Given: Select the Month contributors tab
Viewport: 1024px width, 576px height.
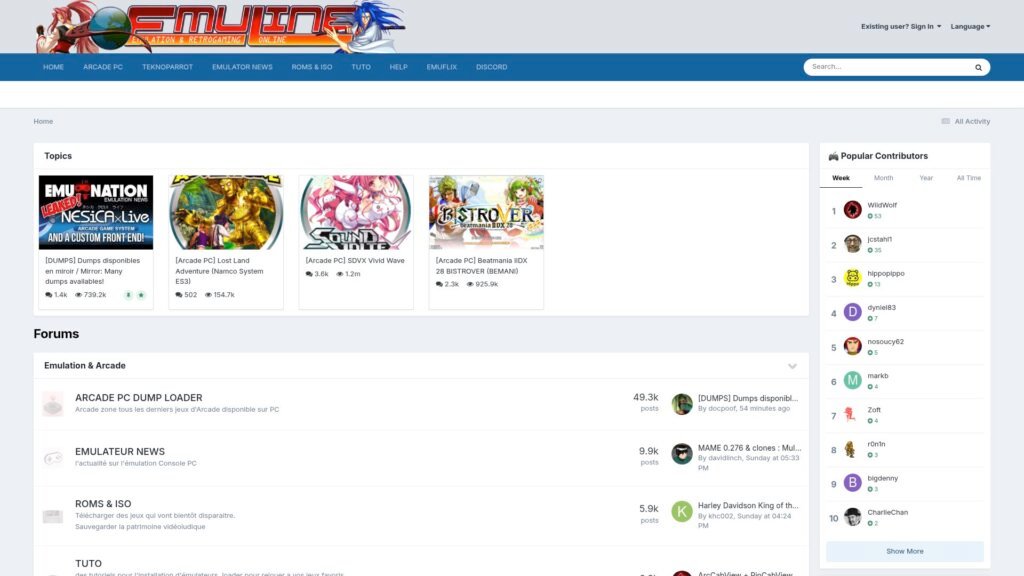Looking at the screenshot, I should 883,178.
